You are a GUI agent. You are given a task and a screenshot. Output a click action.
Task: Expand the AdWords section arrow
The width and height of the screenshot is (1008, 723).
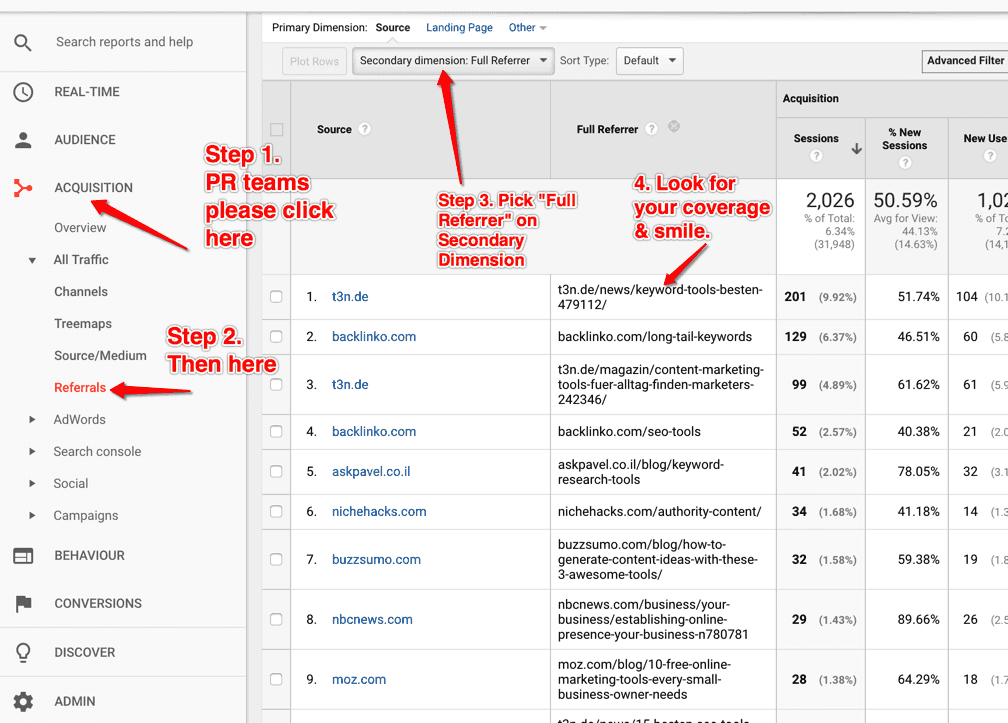point(32,420)
